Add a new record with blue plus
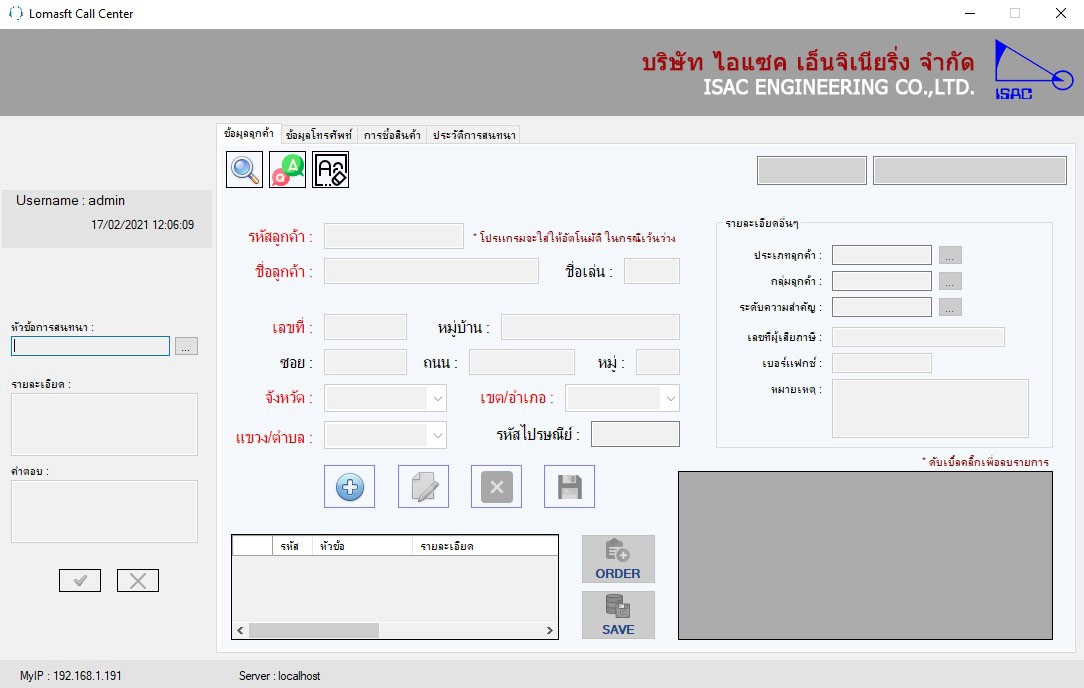Image resolution: width=1084 pixels, height=688 pixels. tap(349, 487)
